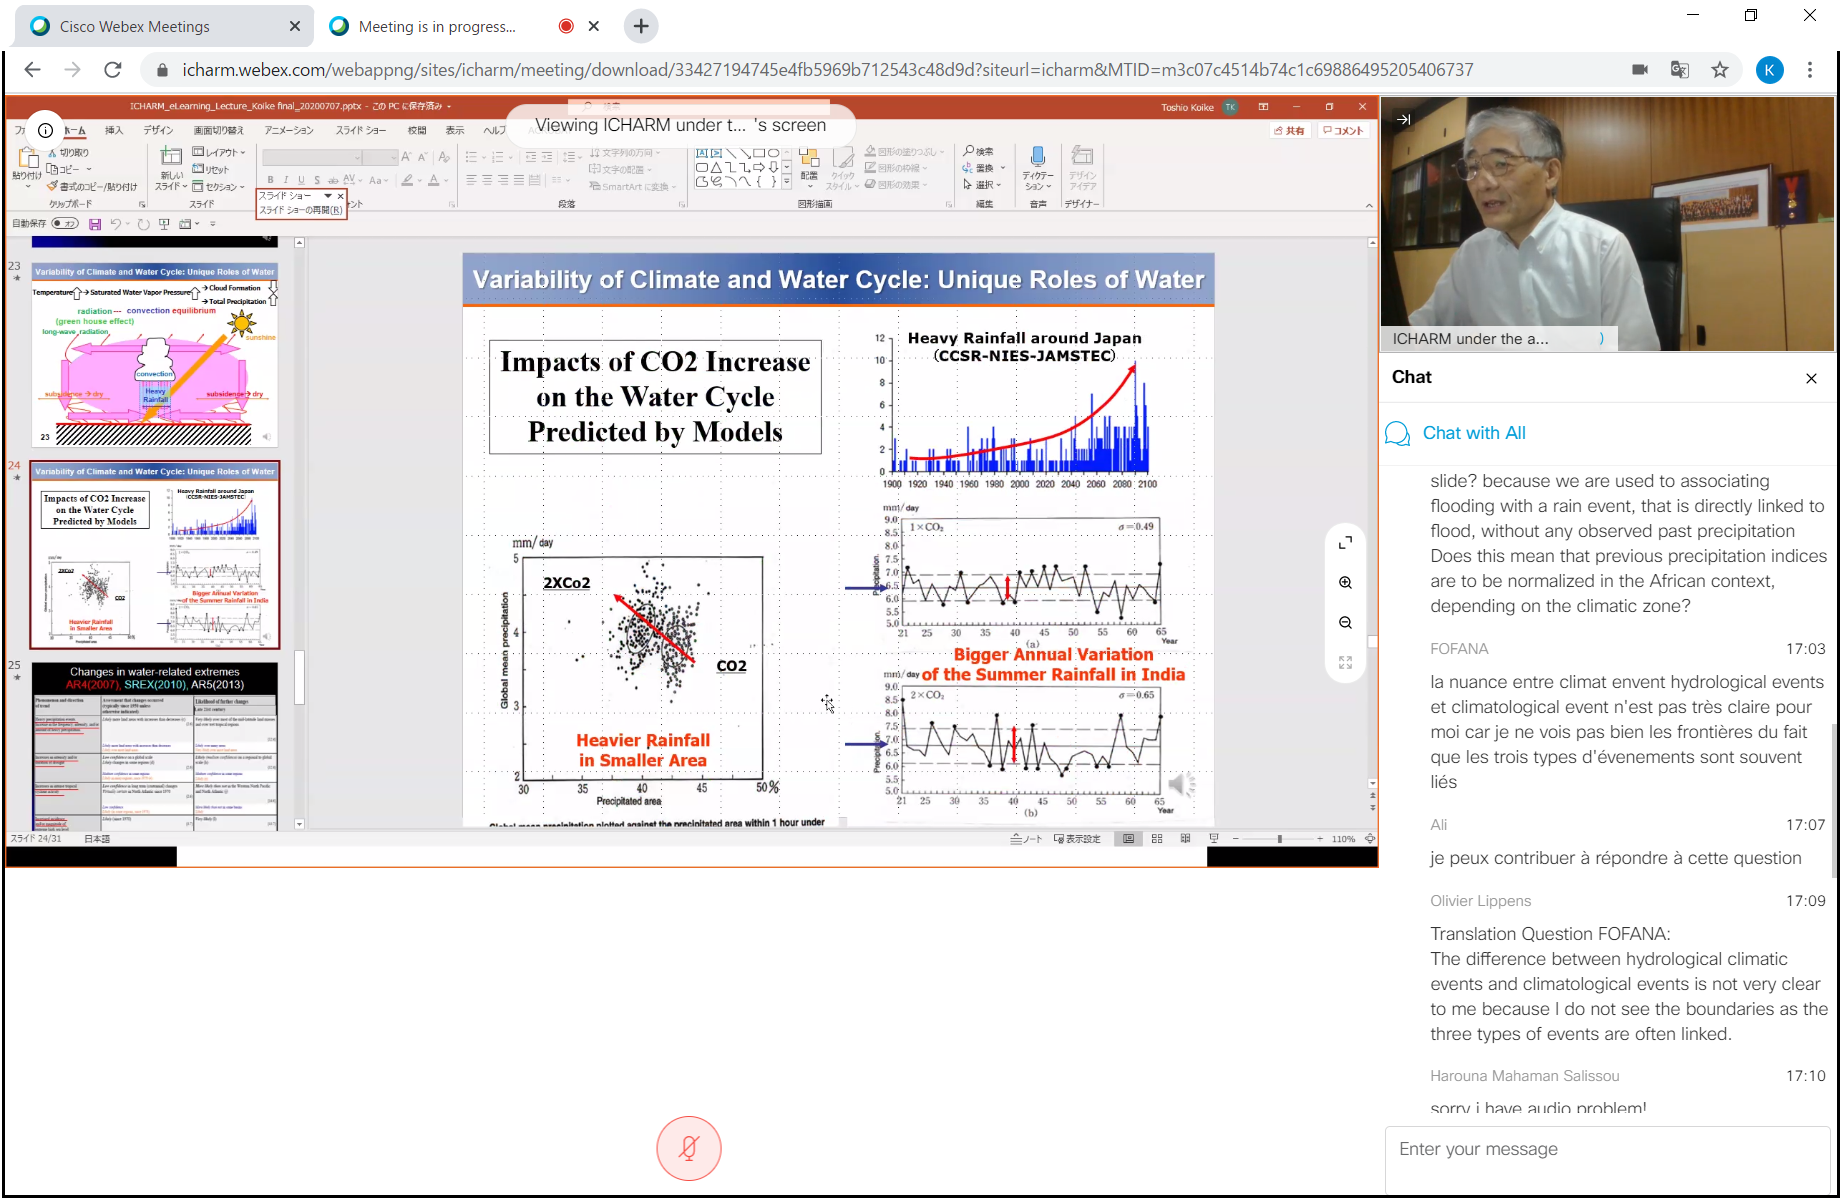
Task: Click the dictation microphone icon
Action: pyautogui.click(x=1038, y=157)
